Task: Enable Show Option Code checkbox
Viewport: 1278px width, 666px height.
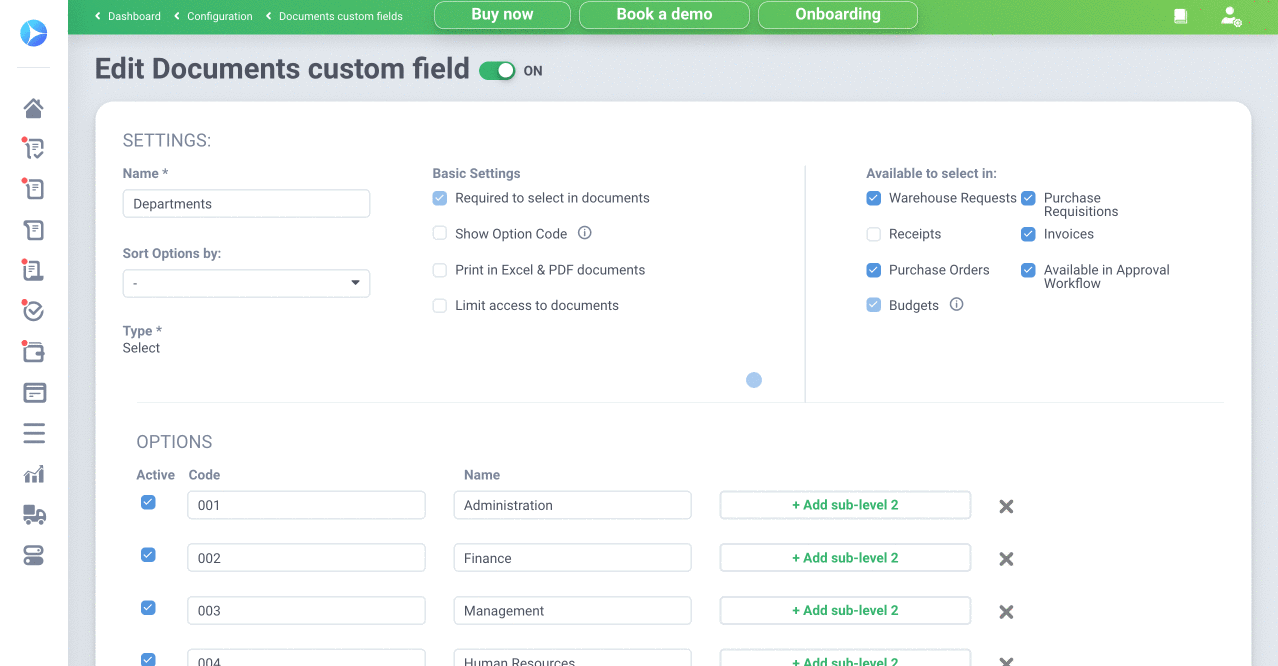Action: tap(440, 233)
